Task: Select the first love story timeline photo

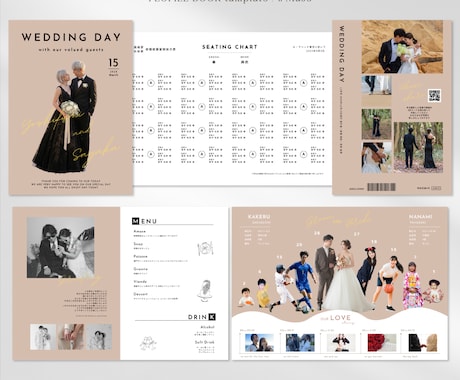Action: click(259, 343)
